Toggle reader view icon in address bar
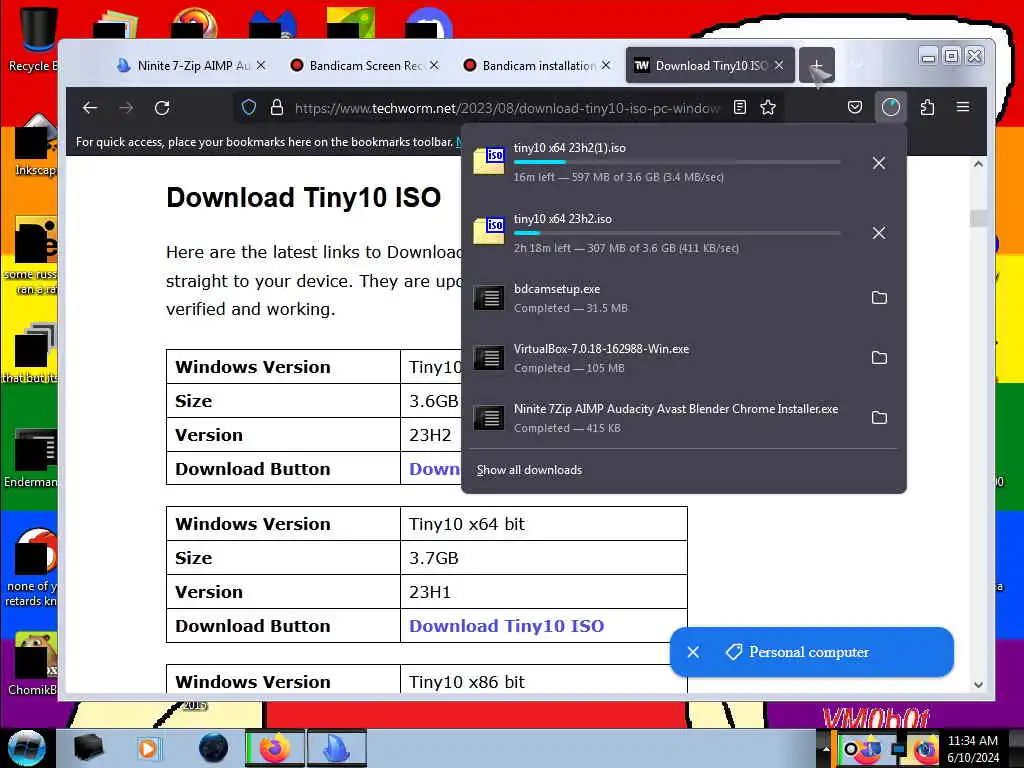 [x=740, y=107]
